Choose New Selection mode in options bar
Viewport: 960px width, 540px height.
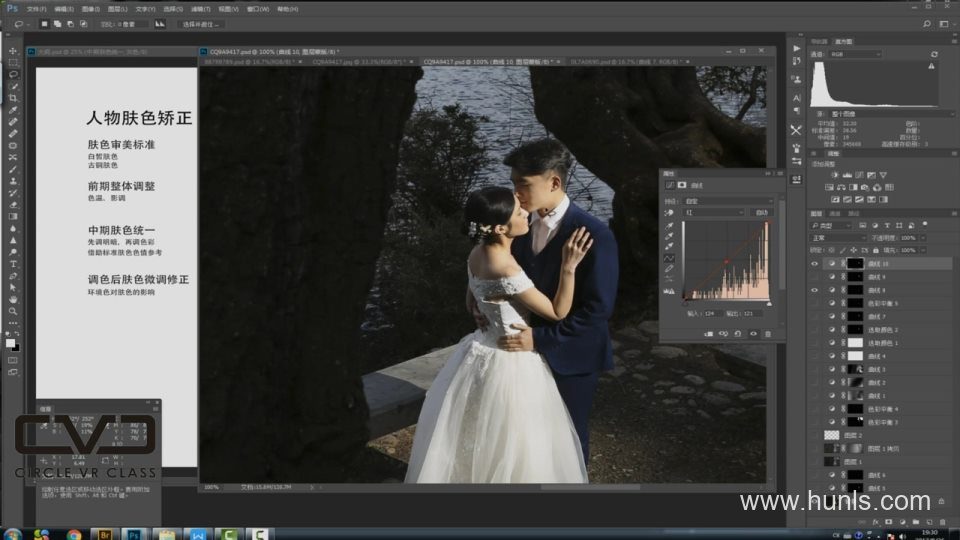point(44,24)
